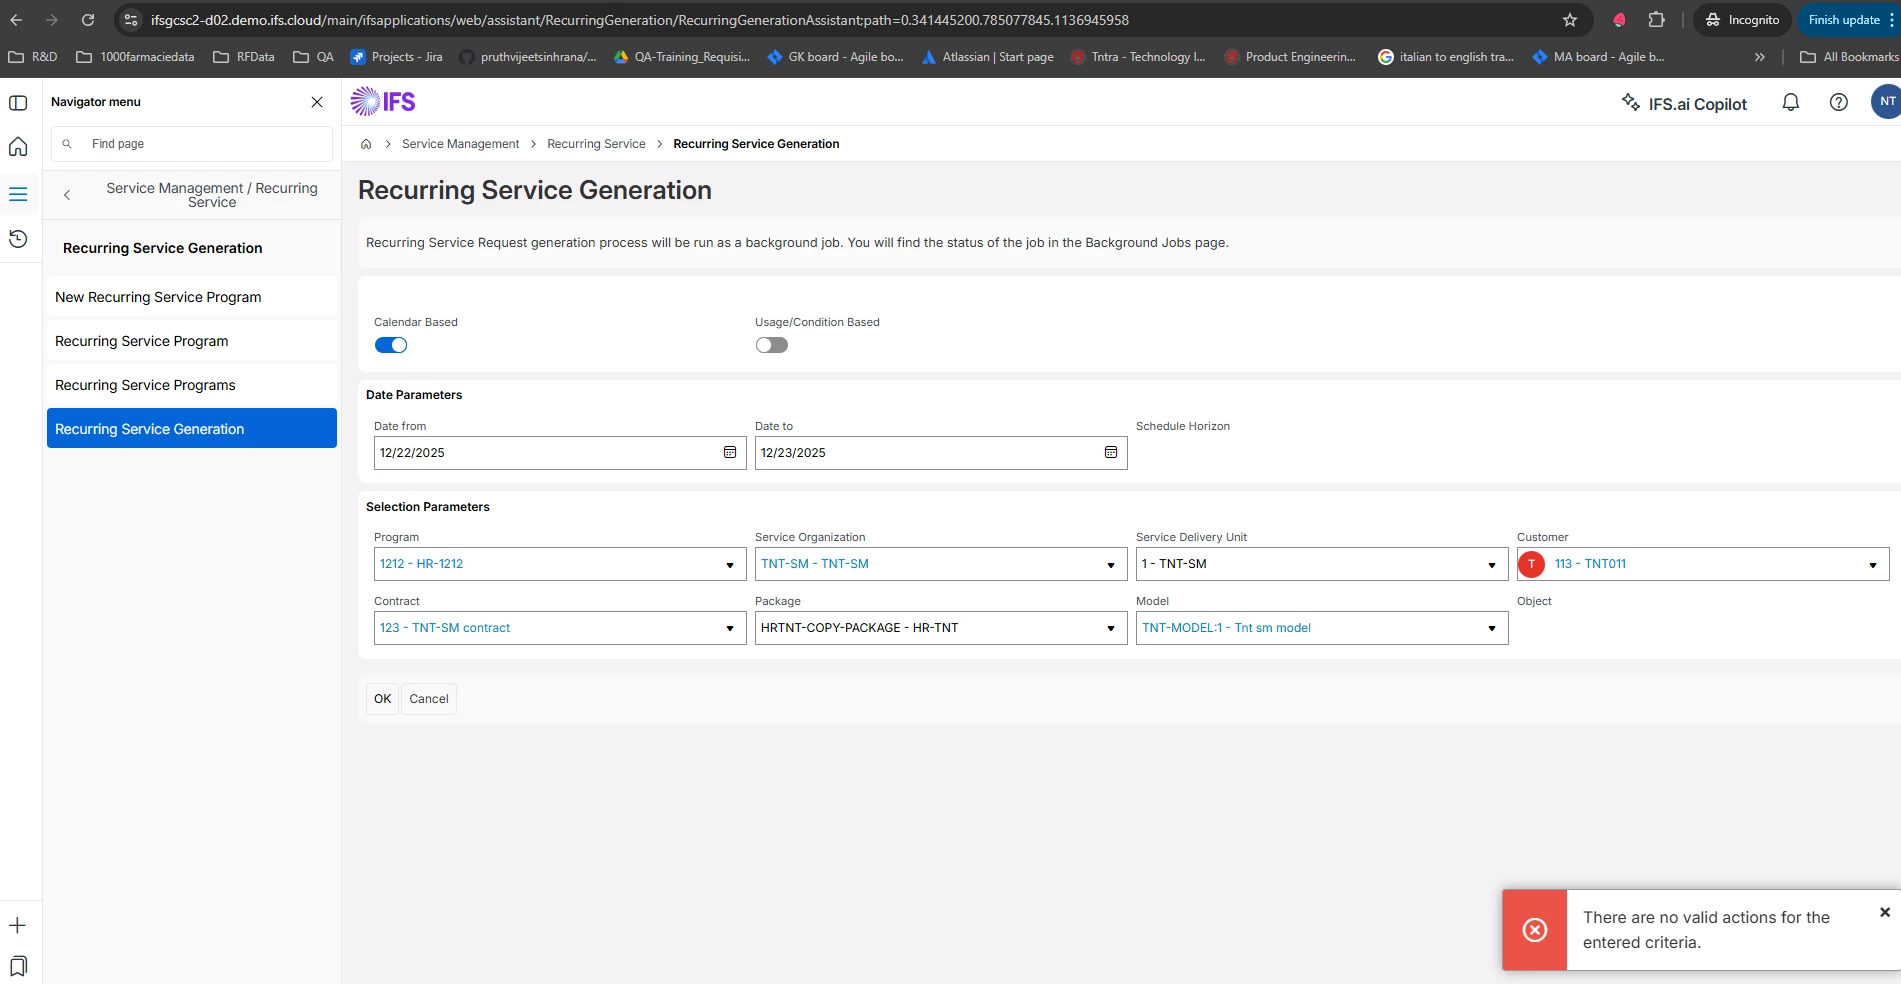Screen dimensions: 1901x984
Task: Enable the Usage/Condition Based toggle
Action: pyautogui.click(x=772, y=345)
